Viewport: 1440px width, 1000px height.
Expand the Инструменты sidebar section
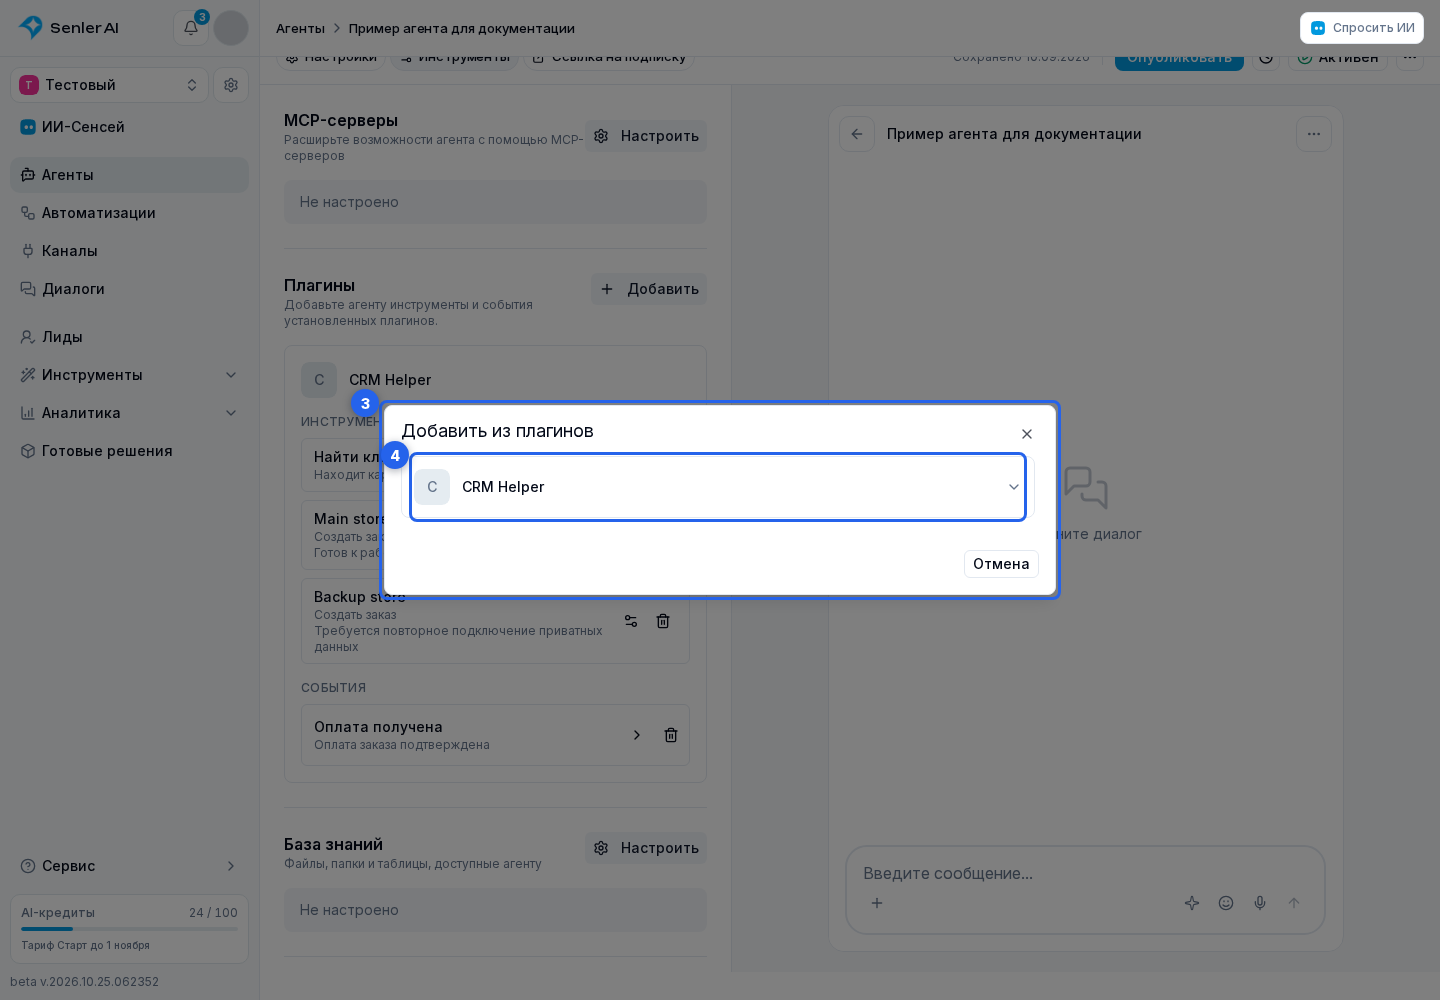(x=130, y=375)
